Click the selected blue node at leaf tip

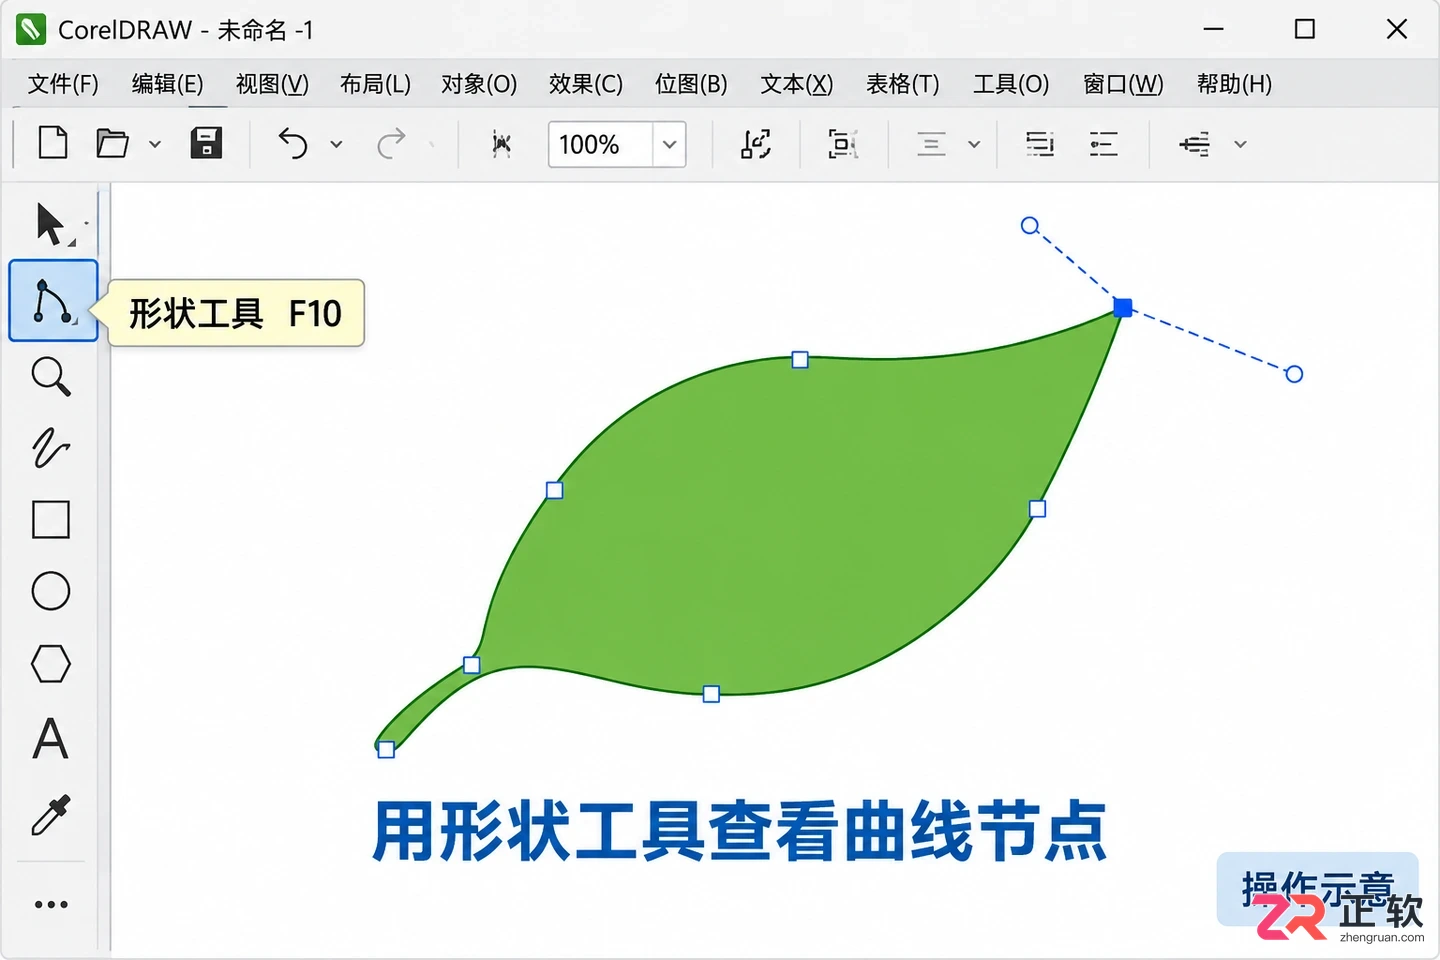[1123, 307]
